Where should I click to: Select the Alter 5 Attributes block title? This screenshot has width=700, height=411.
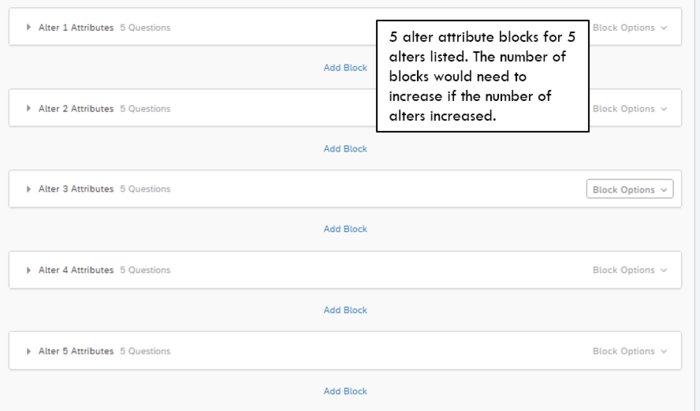76,351
